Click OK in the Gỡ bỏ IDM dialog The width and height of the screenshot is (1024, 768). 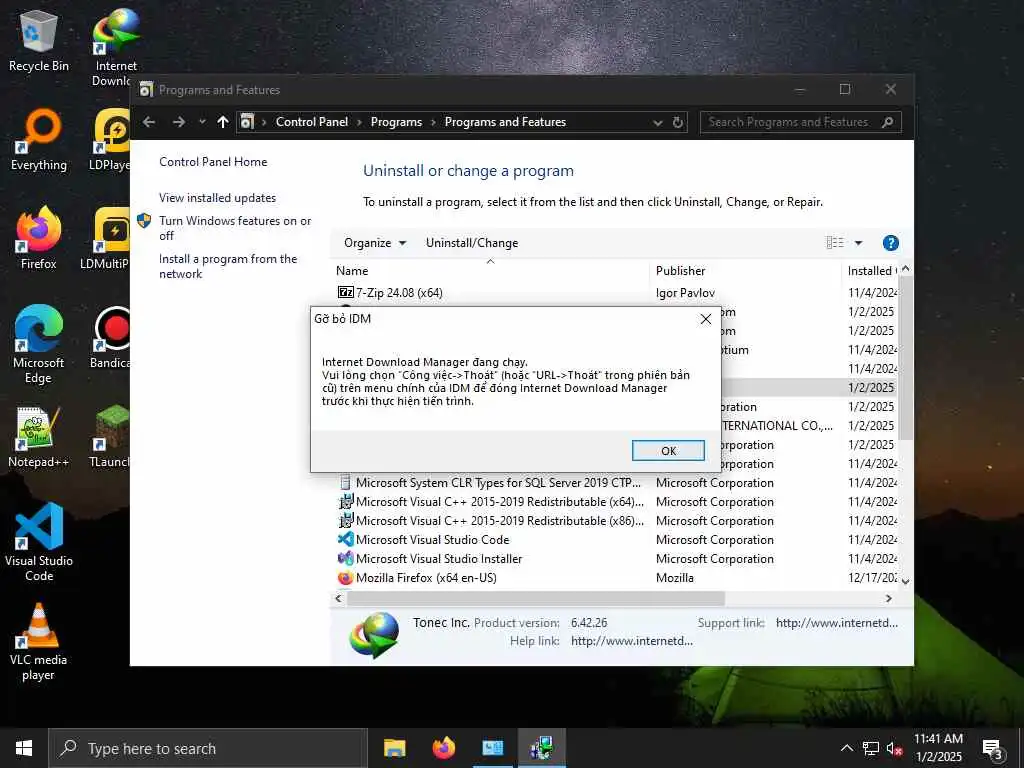pos(668,451)
